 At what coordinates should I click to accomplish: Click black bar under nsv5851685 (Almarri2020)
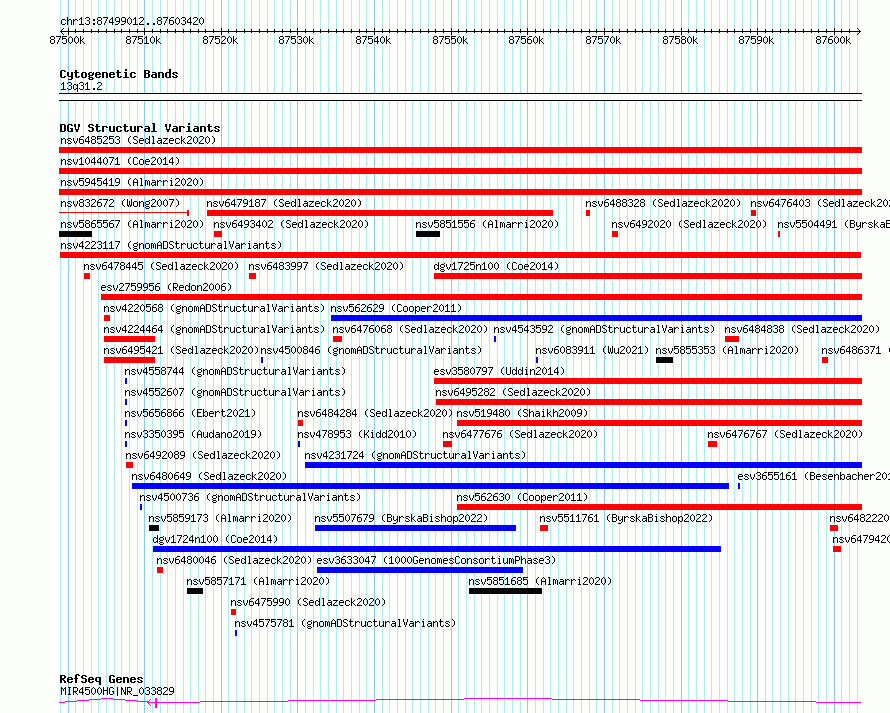click(506, 591)
